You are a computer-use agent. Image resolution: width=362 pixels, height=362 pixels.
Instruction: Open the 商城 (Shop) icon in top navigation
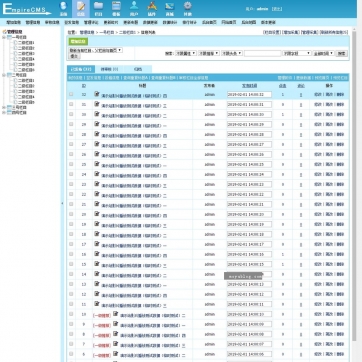coord(170,9)
